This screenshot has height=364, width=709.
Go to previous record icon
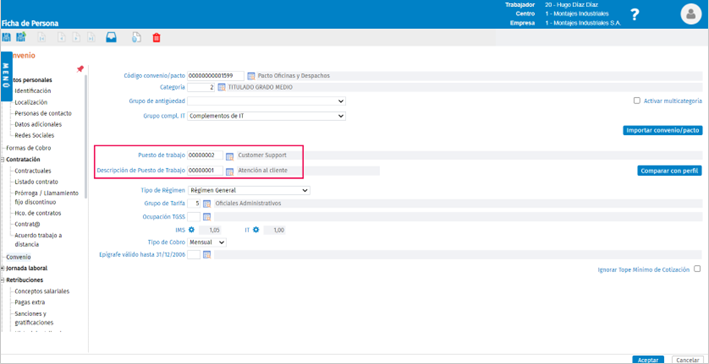click(x=61, y=38)
